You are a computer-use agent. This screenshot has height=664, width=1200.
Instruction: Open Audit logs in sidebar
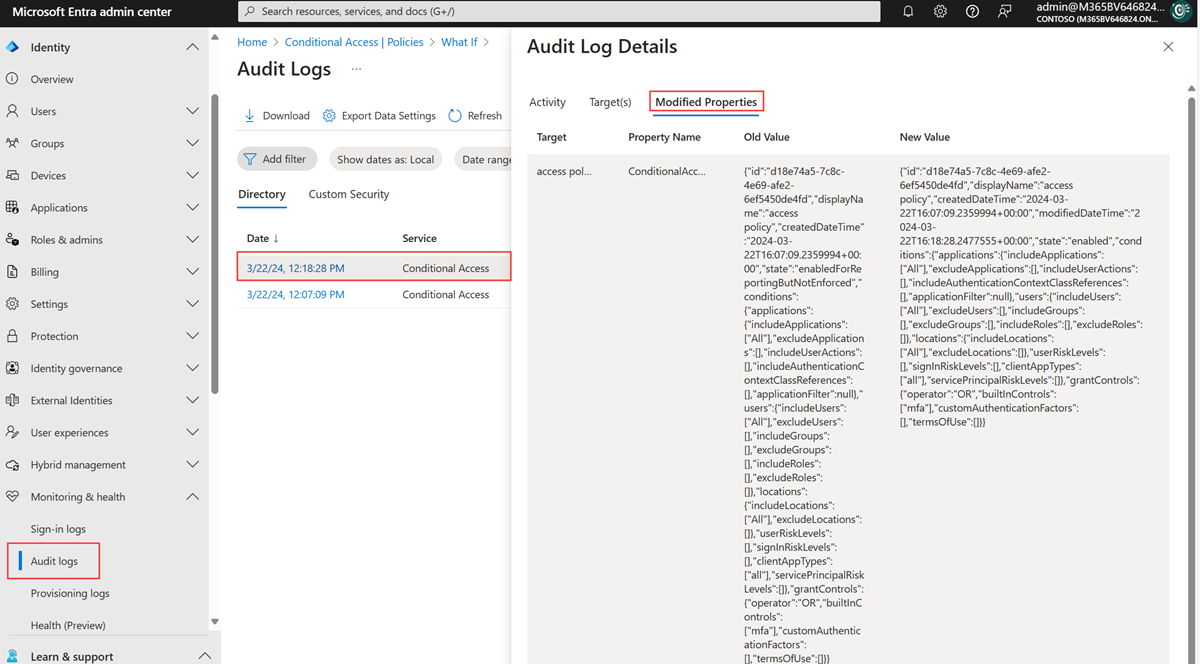(x=54, y=561)
